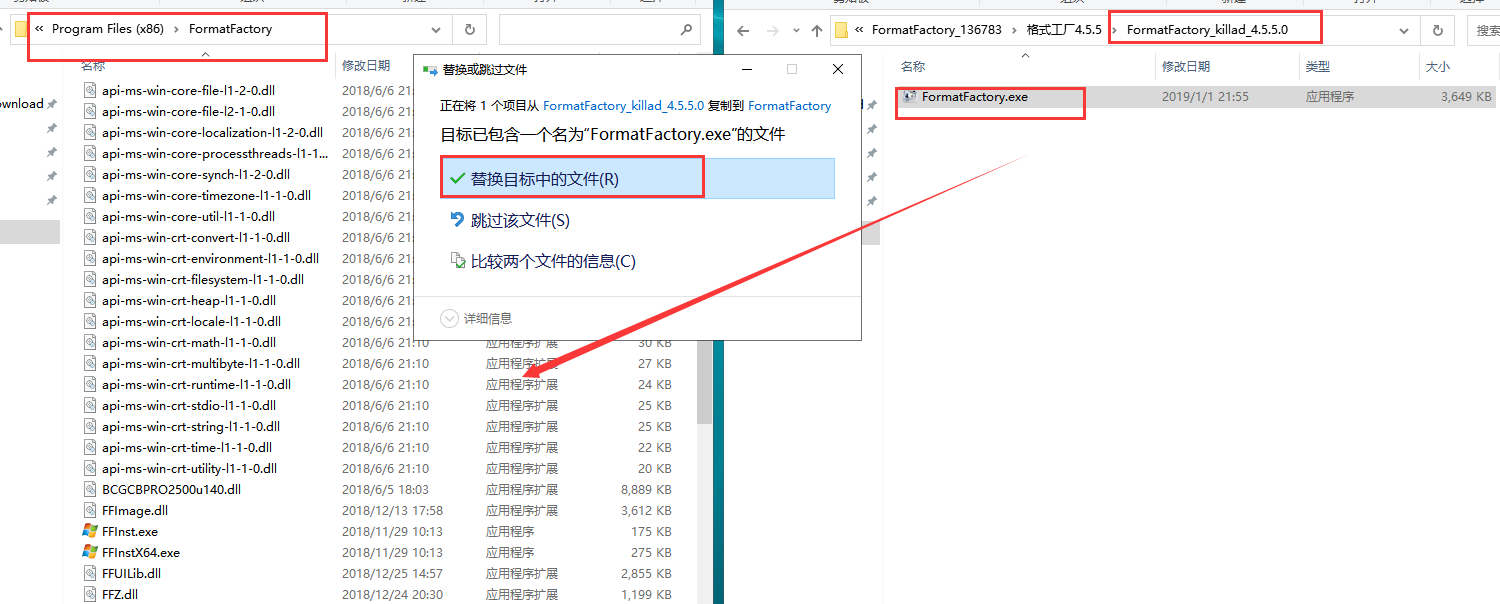Screen dimensions: 1500x604
Task: Click dll icon beside FFImage.dll
Action: point(90,510)
